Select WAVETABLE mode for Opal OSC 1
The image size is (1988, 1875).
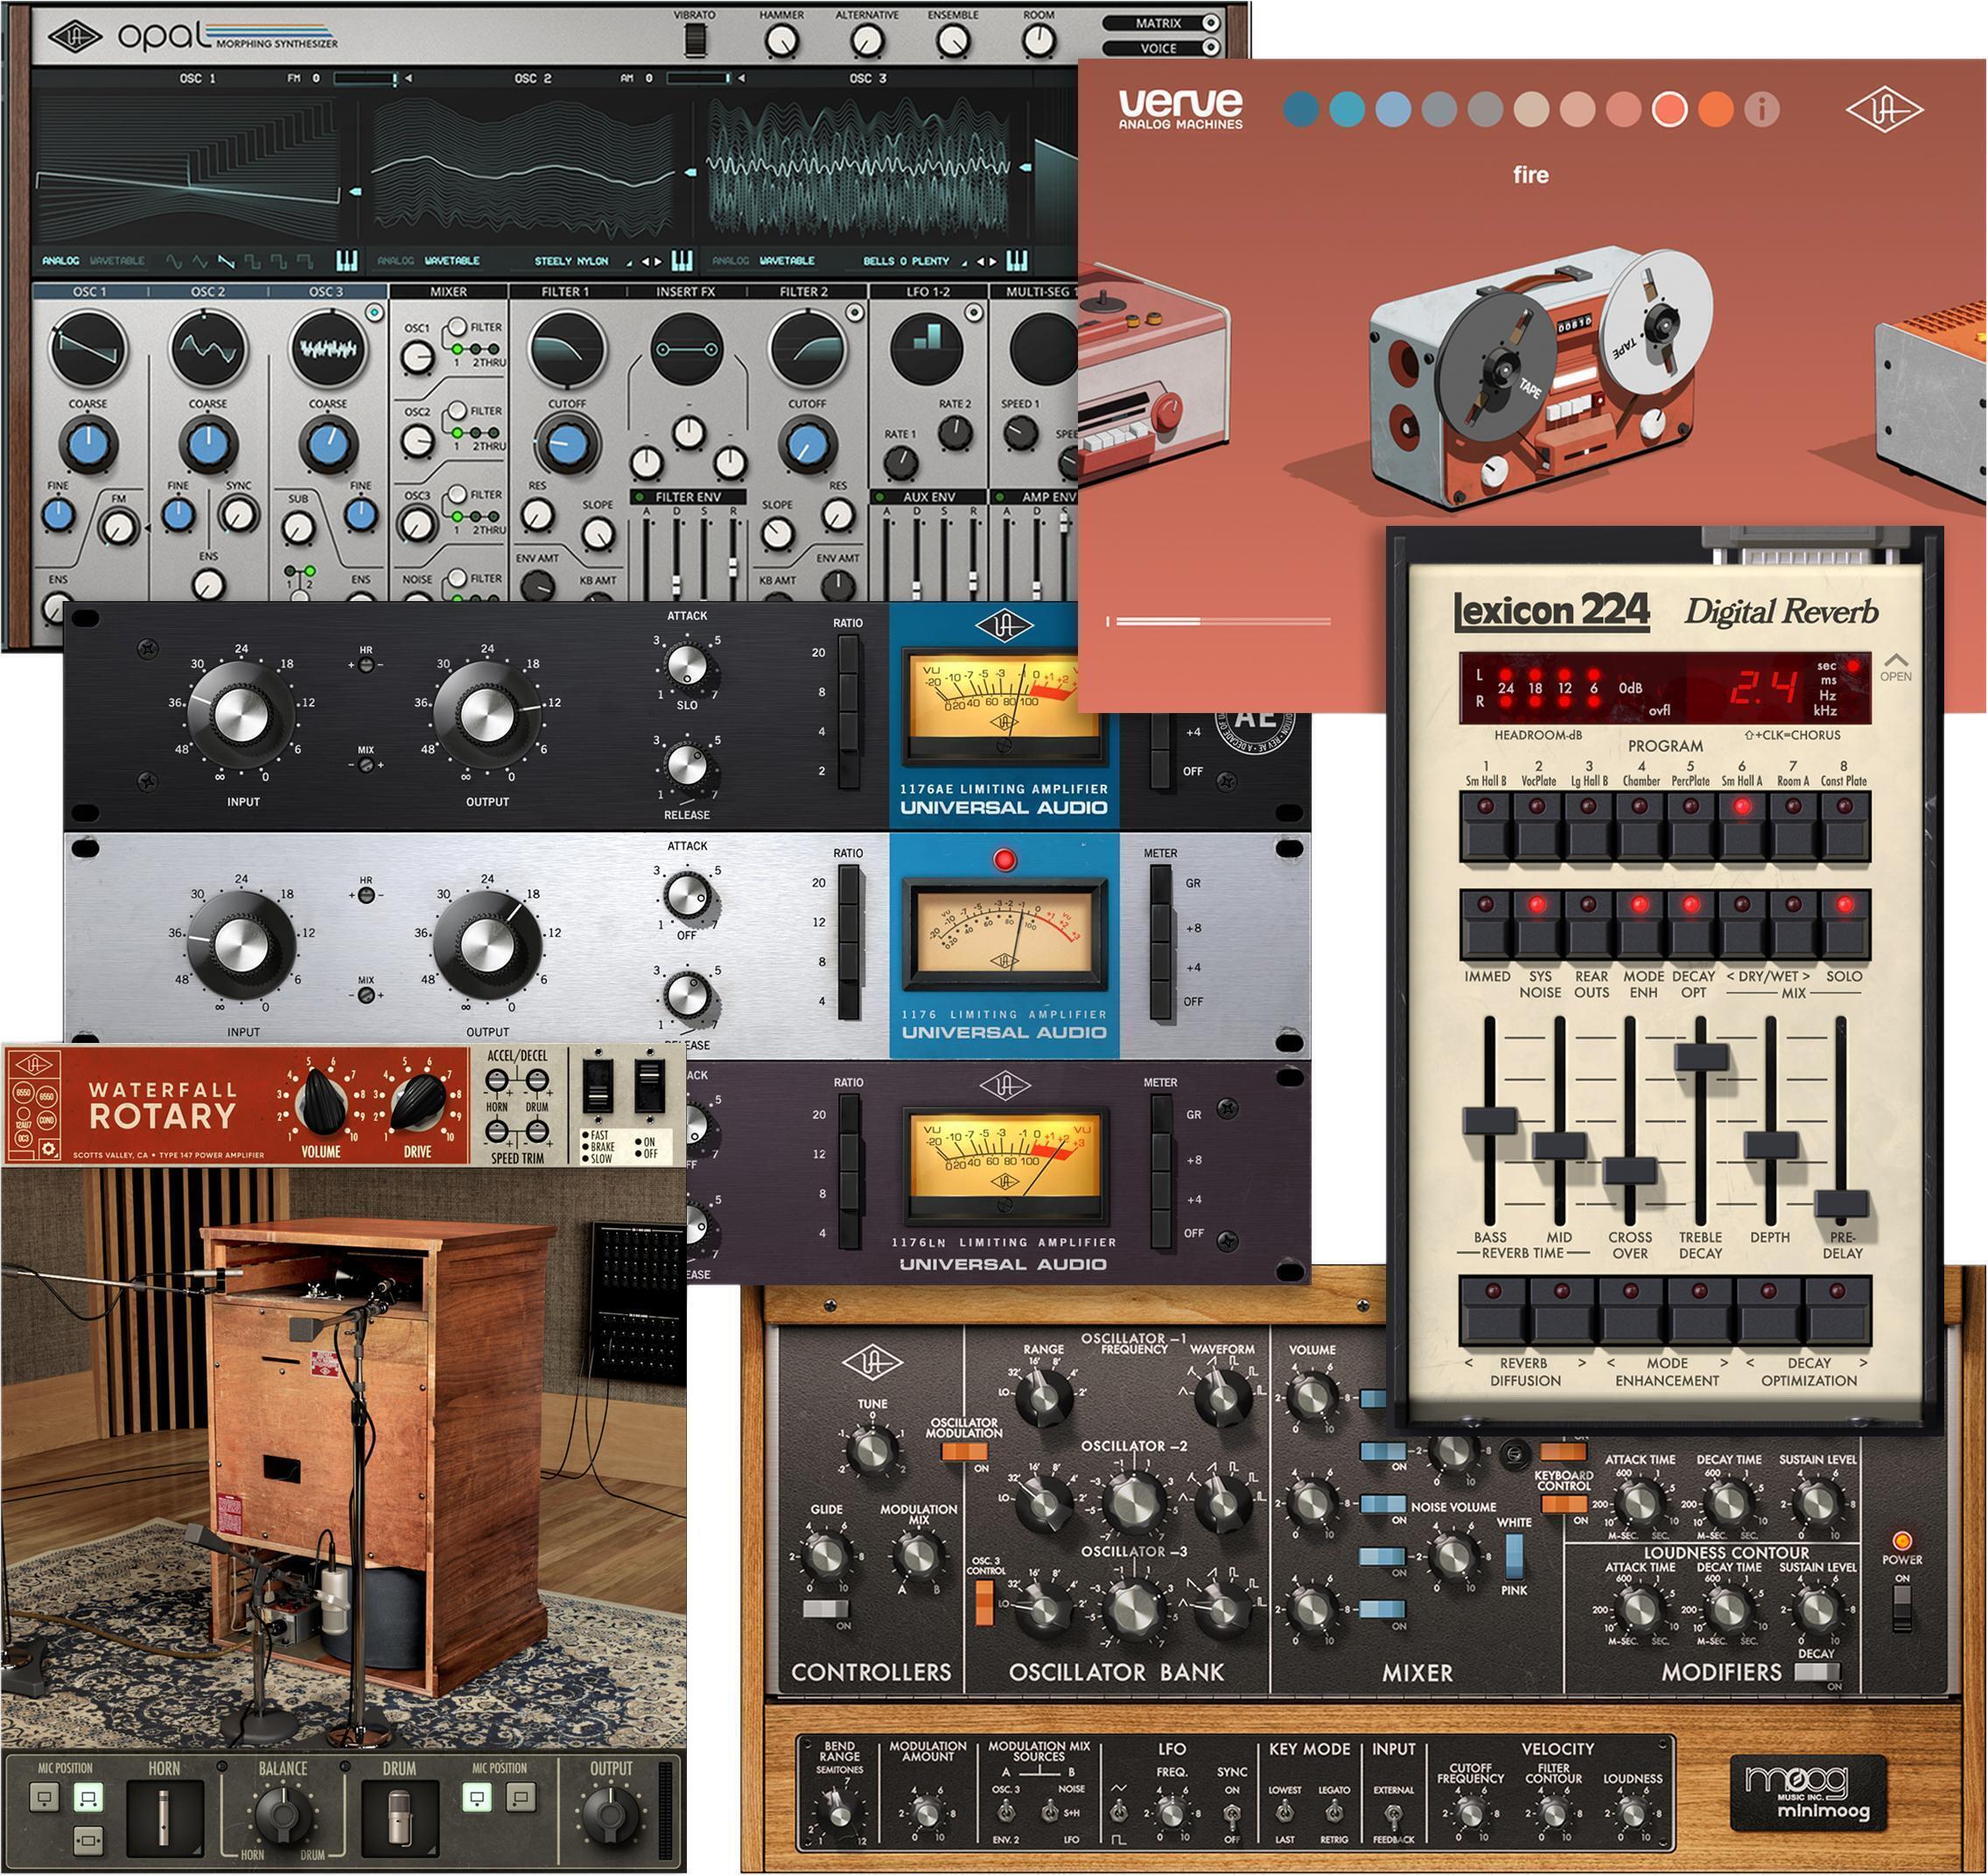click(x=117, y=261)
